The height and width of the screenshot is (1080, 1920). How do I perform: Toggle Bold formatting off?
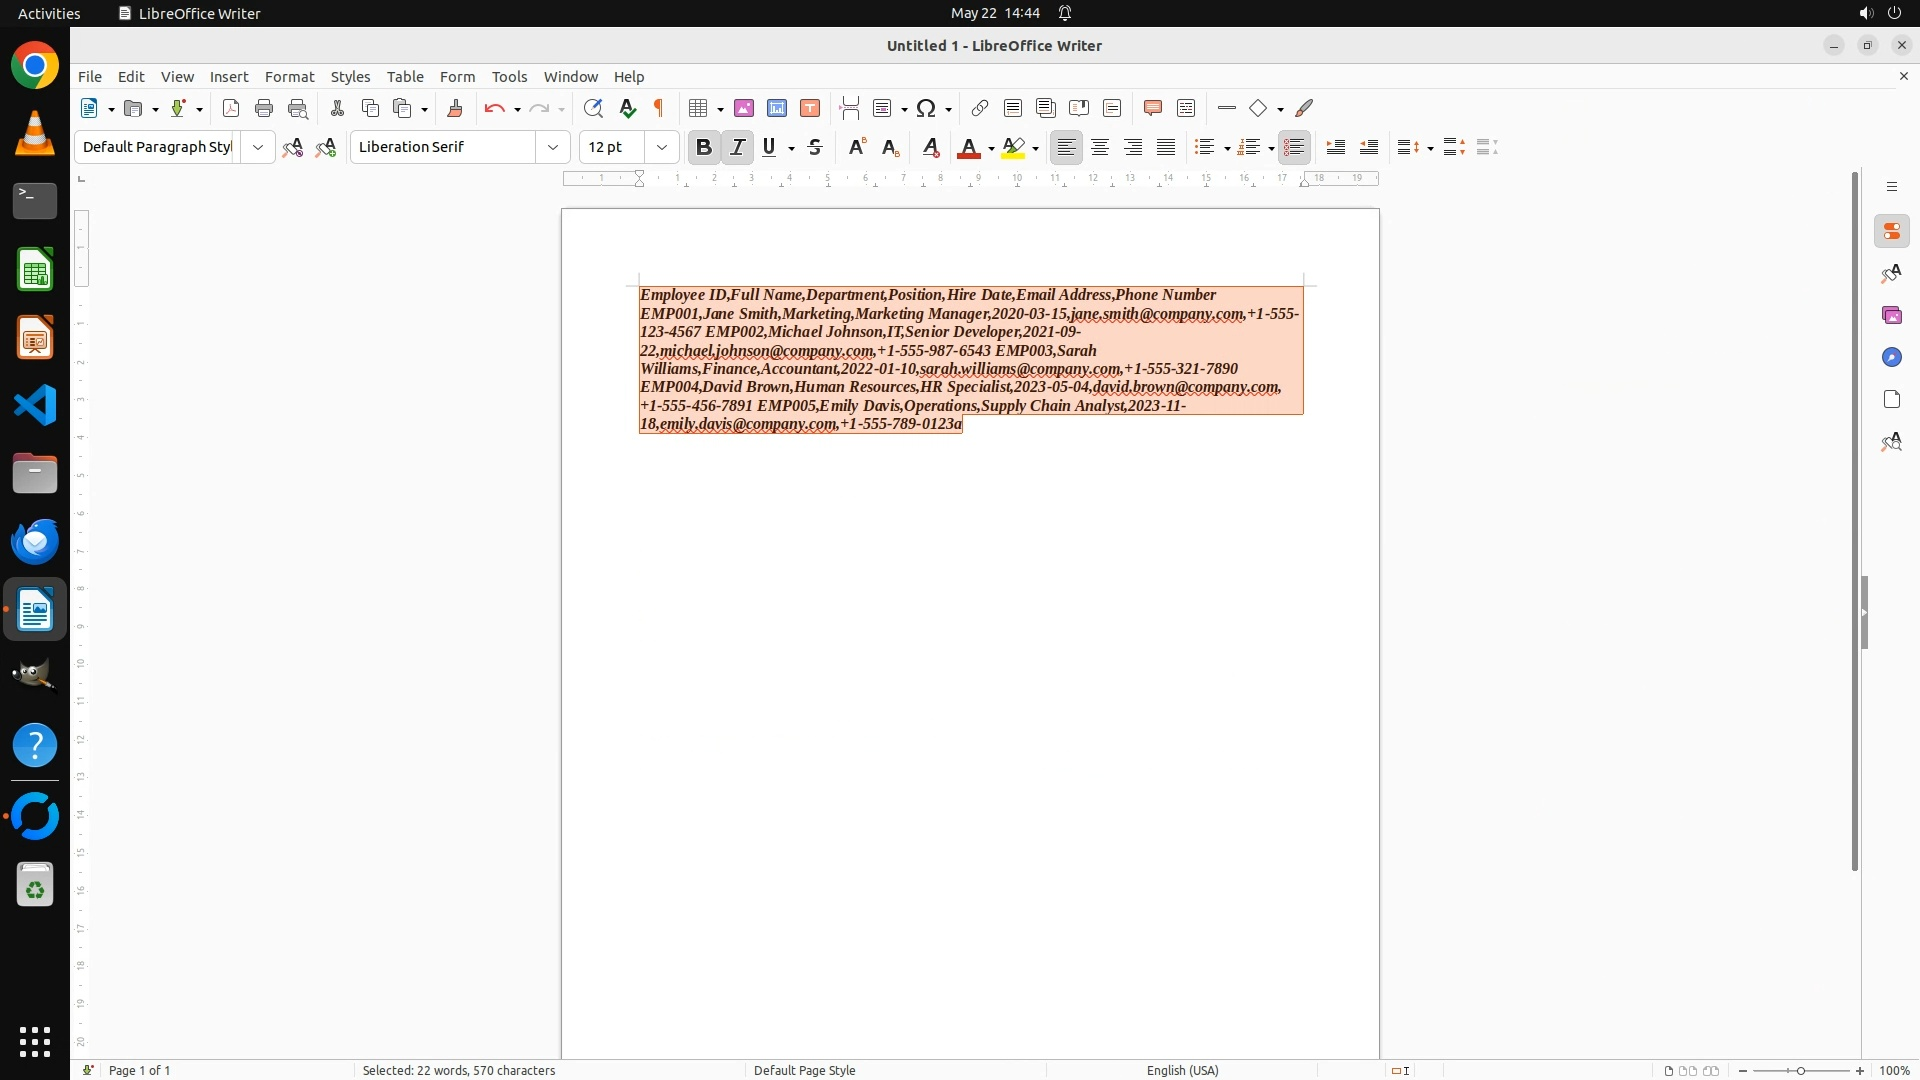coord(704,147)
